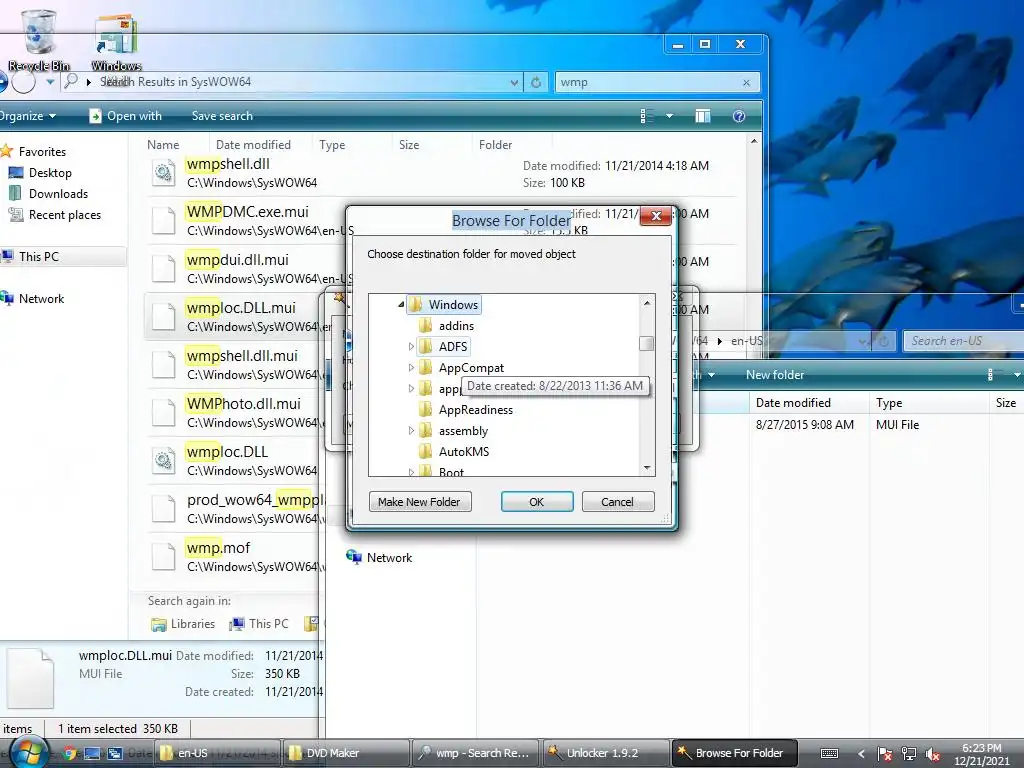The height and width of the screenshot is (768, 1024).
Task: Click the wmploc.DLL file icon
Action: point(163,461)
